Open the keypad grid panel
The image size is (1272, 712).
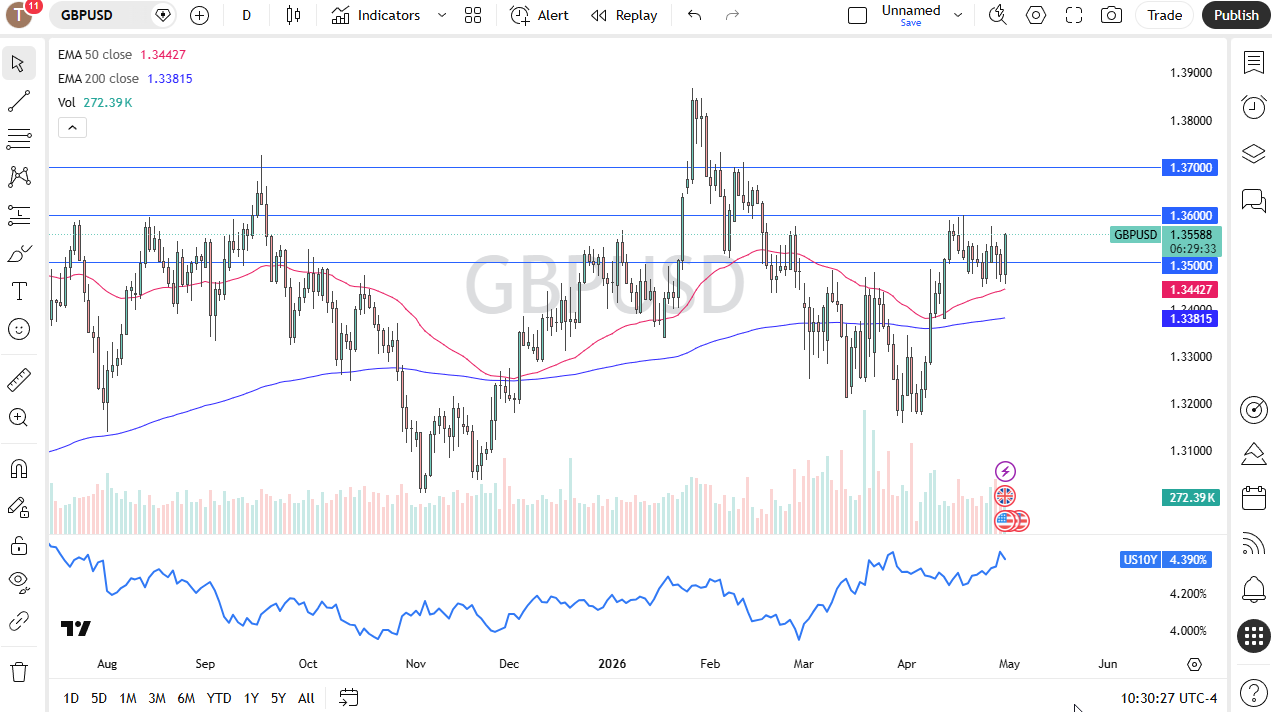[1253, 636]
